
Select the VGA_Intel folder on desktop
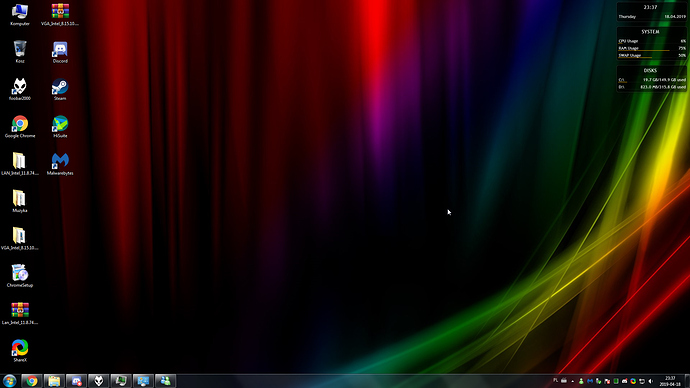click(20, 239)
